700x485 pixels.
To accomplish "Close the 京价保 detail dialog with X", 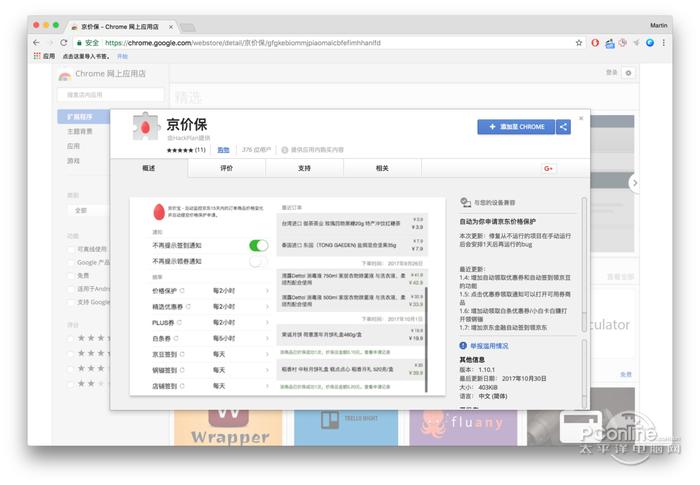I will 581,118.
